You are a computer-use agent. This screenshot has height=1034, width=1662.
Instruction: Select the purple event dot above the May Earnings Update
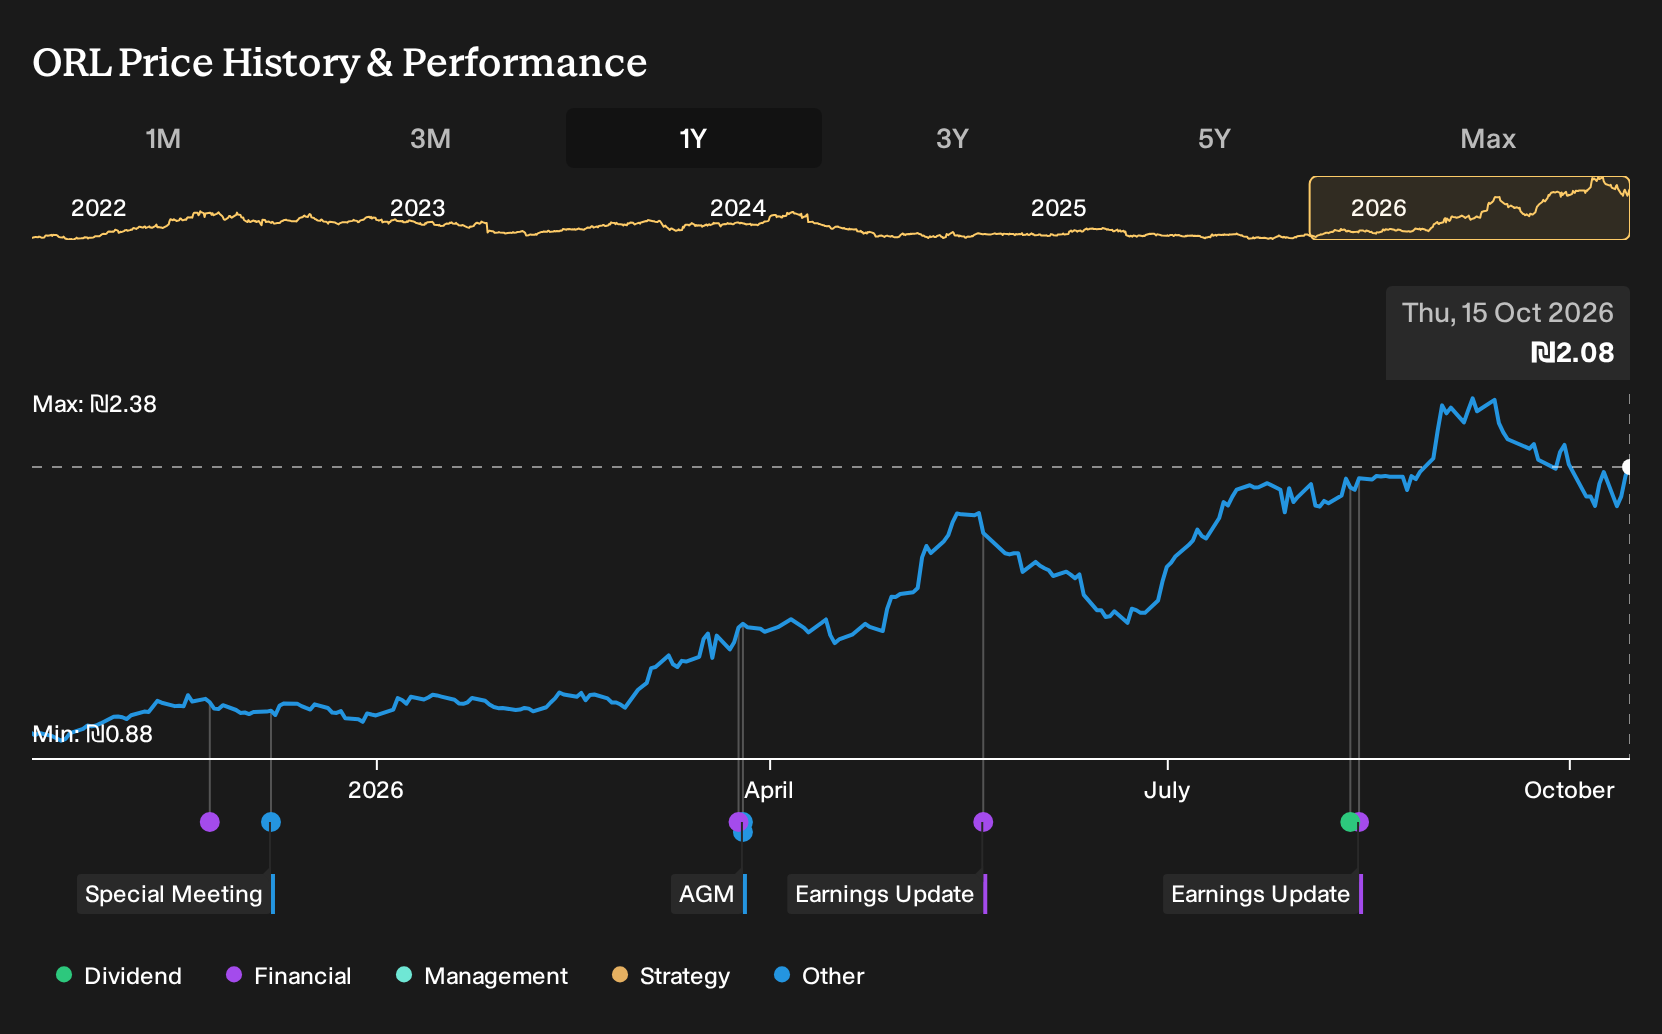pyautogui.click(x=983, y=822)
